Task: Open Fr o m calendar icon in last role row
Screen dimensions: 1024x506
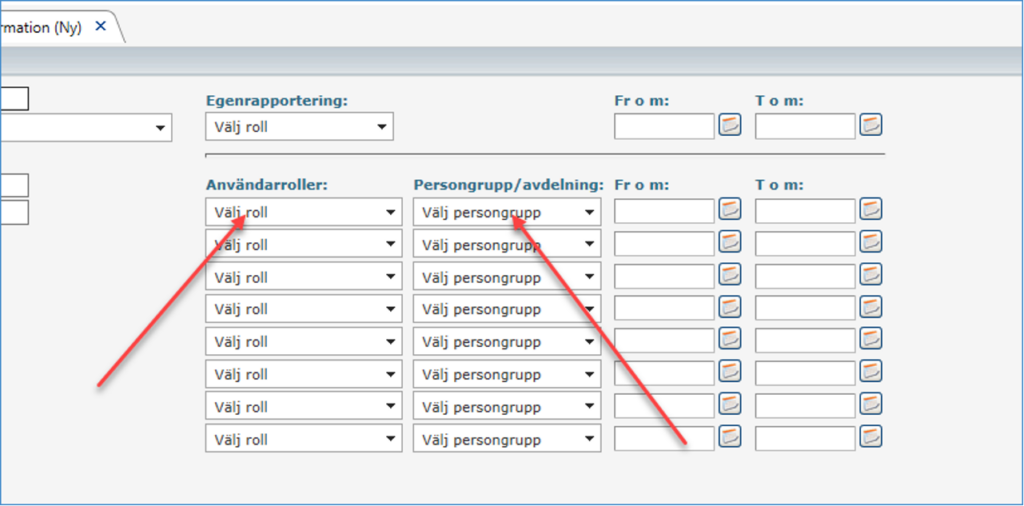Action: tap(730, 435)
